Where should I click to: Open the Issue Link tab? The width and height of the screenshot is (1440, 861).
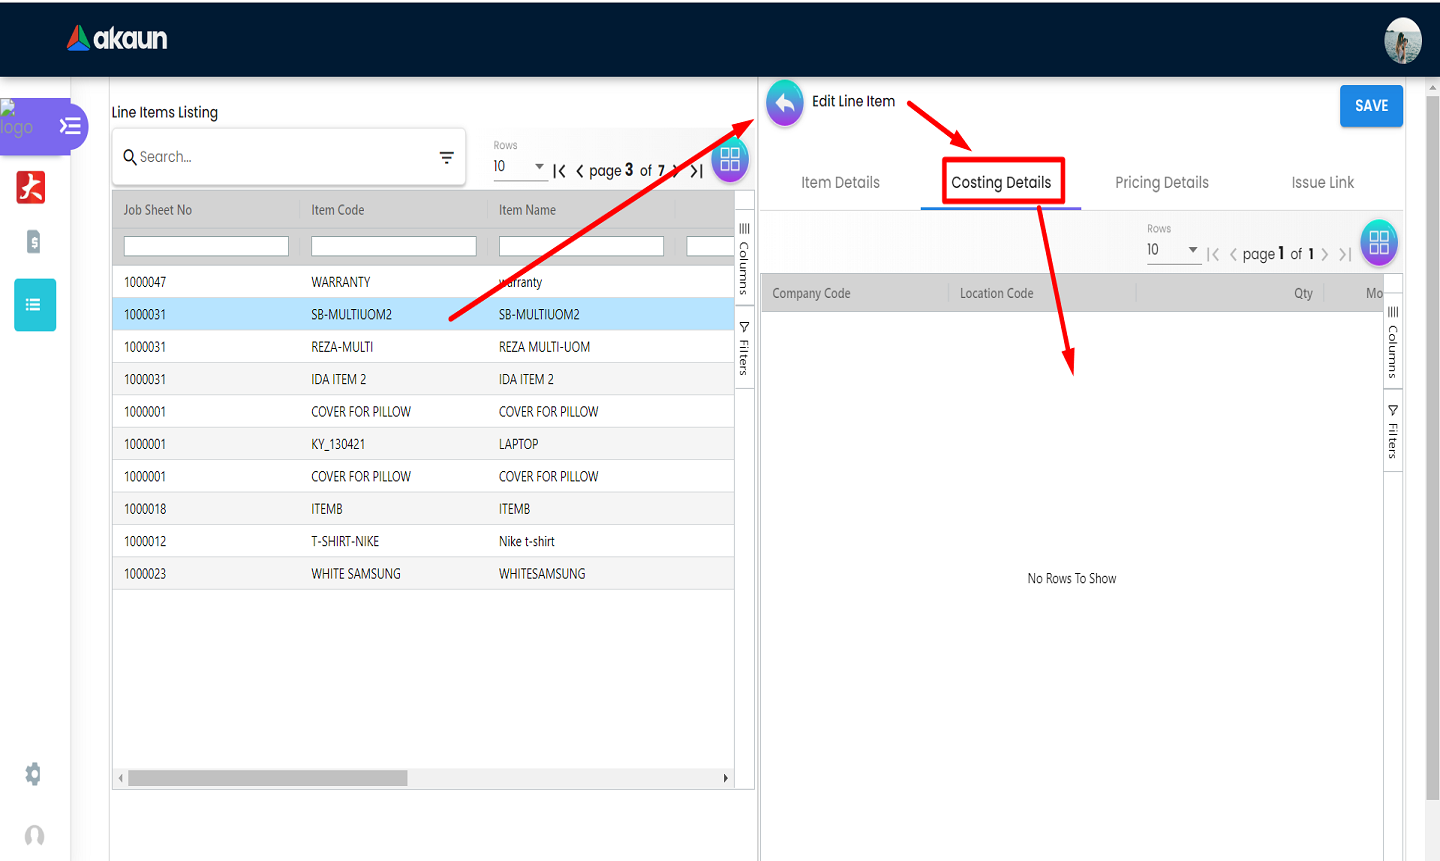[x=1322, y=183]
